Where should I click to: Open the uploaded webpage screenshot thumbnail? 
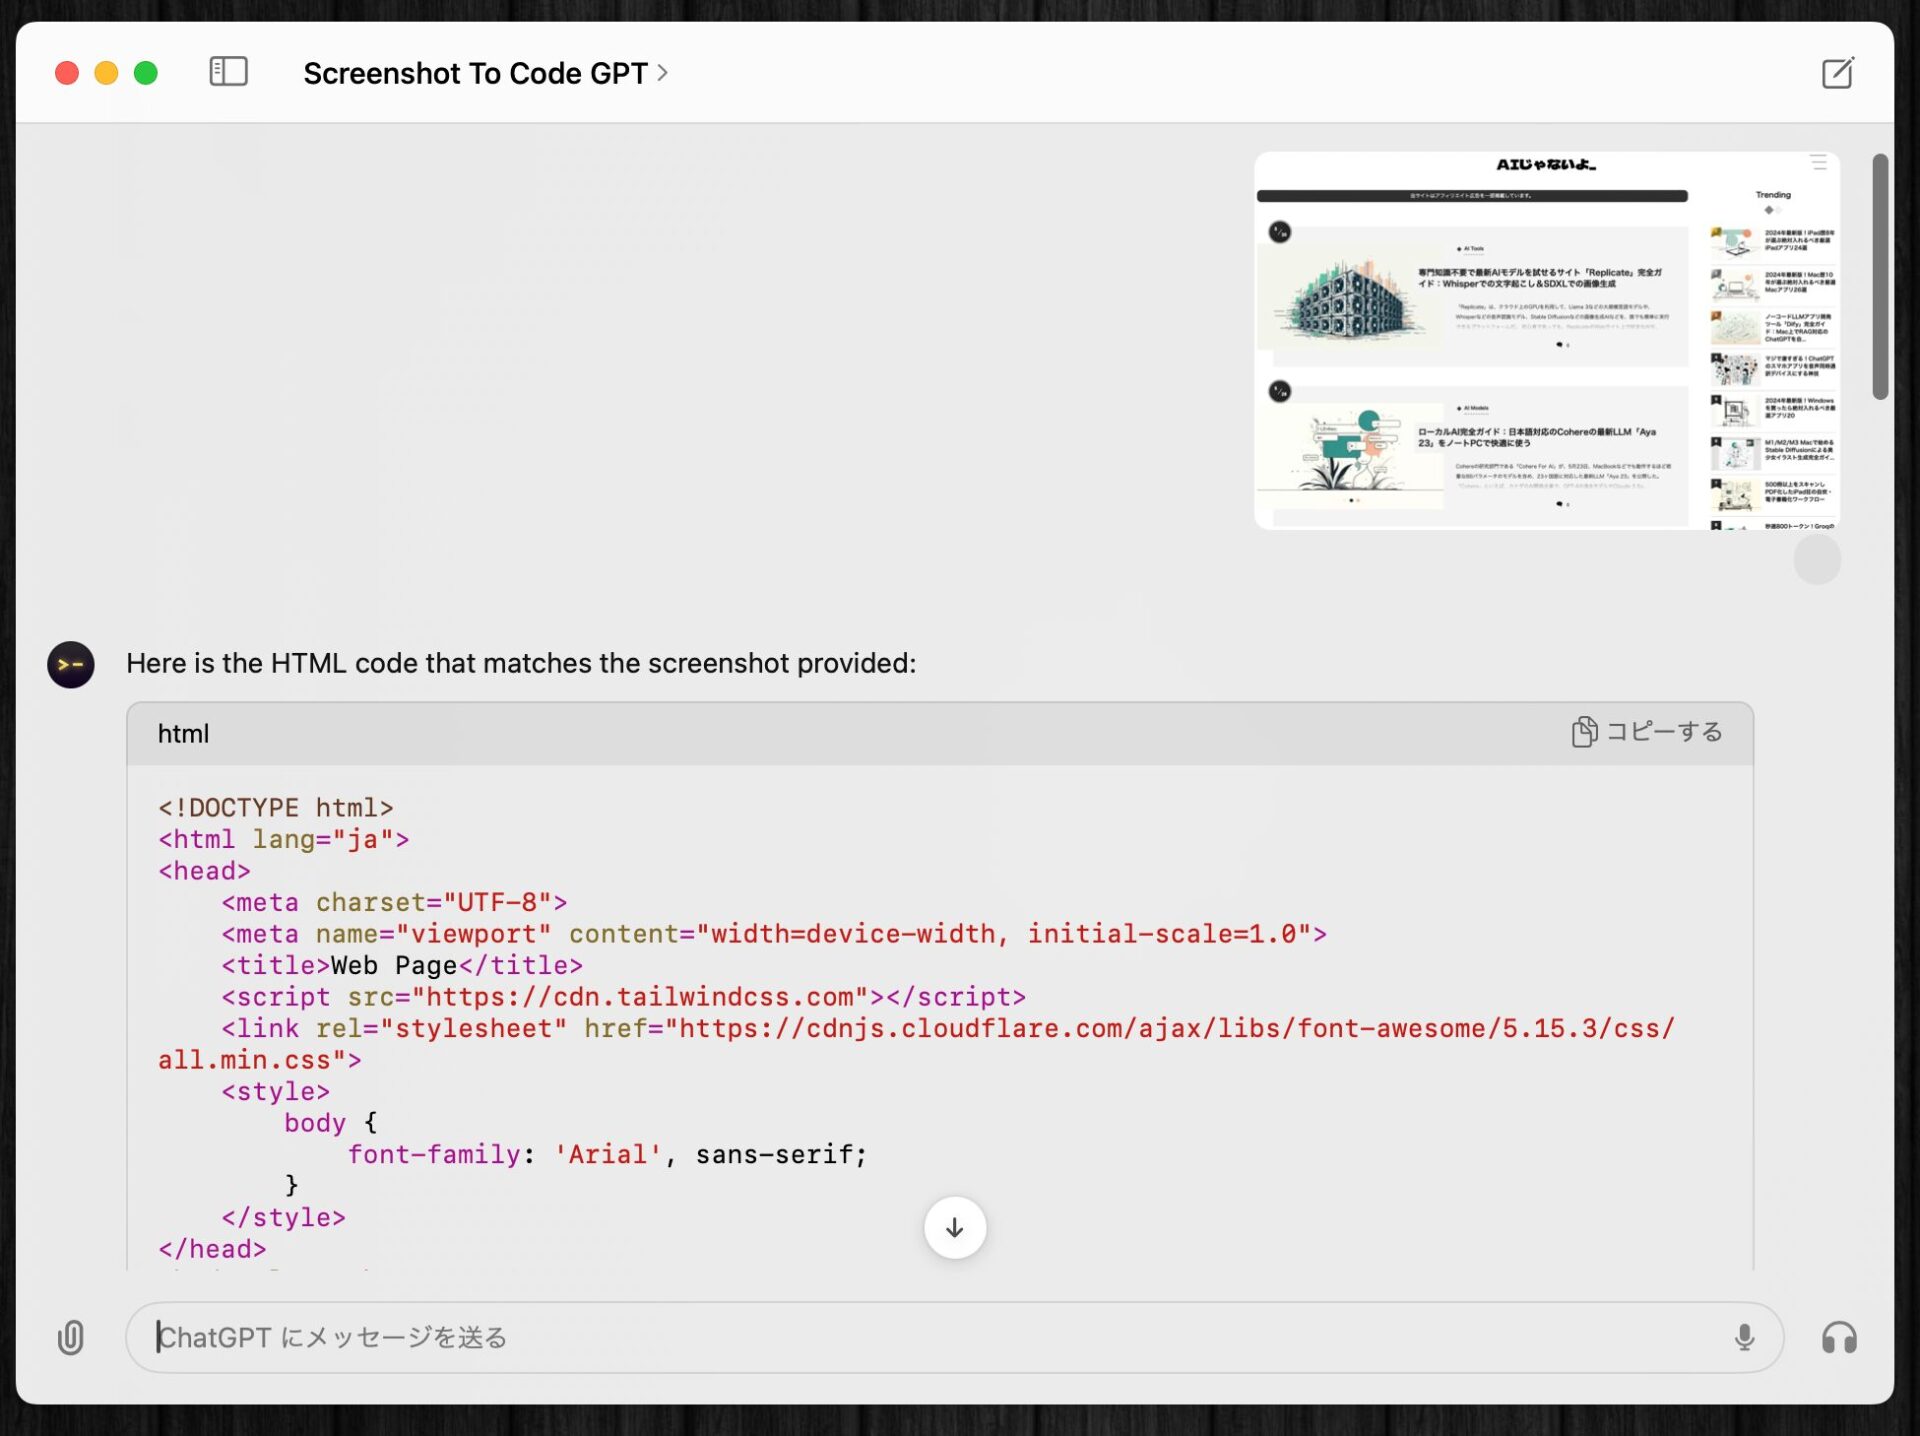[x=1546, y=340]
